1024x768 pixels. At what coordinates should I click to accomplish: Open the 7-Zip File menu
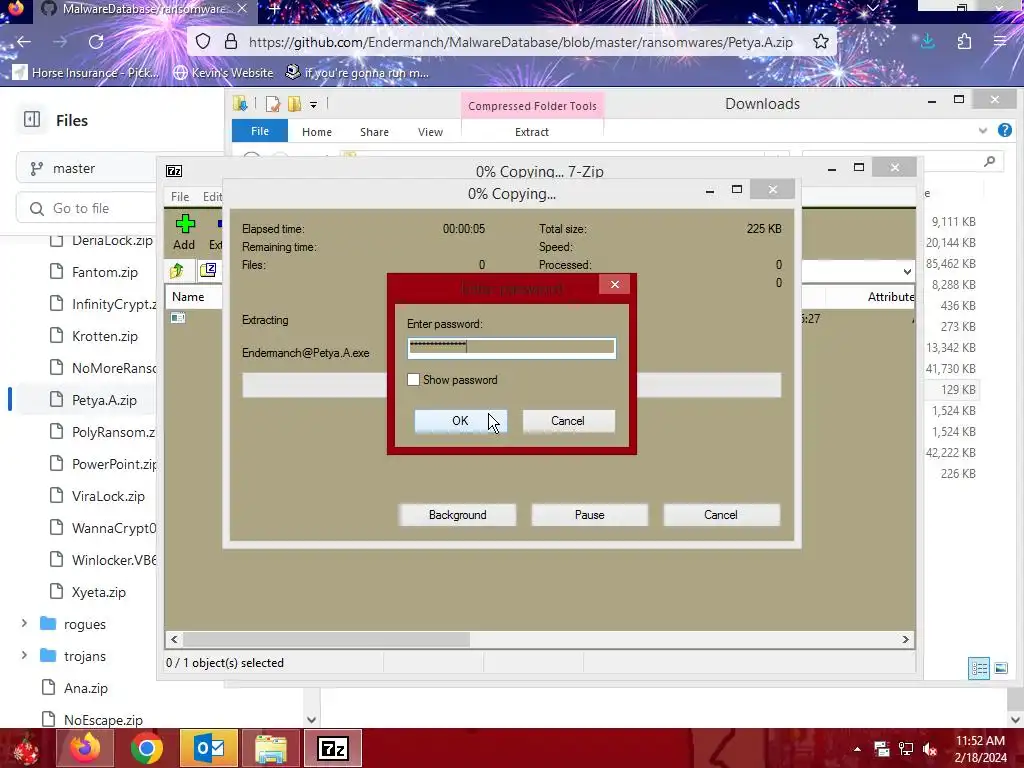[180, 197]
